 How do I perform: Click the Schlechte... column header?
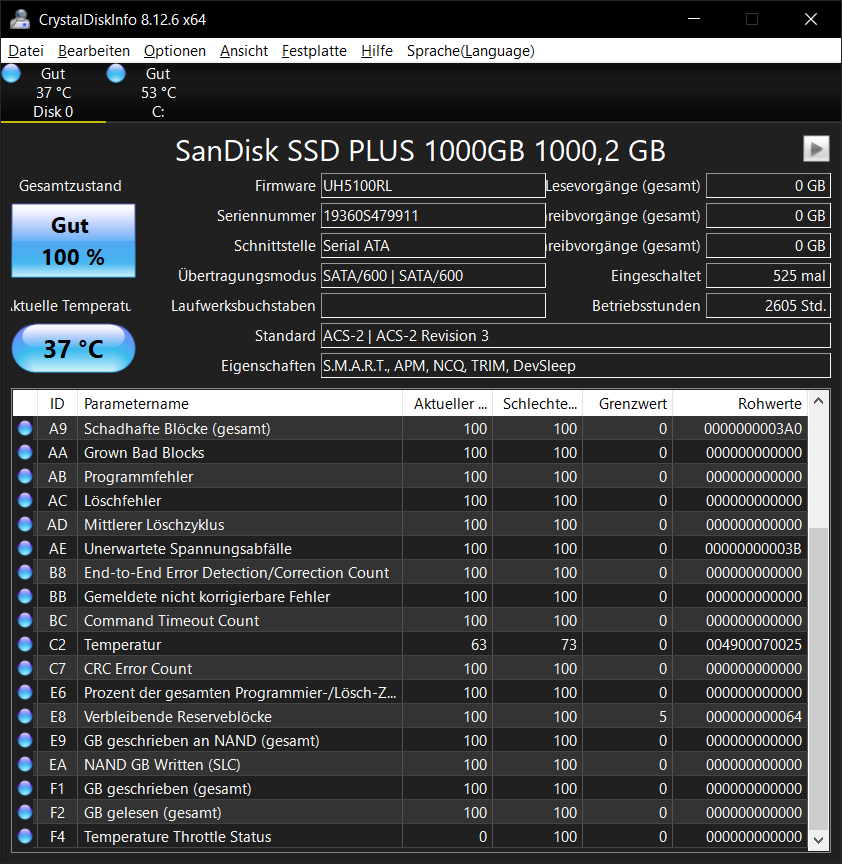(x=537, y=404)
